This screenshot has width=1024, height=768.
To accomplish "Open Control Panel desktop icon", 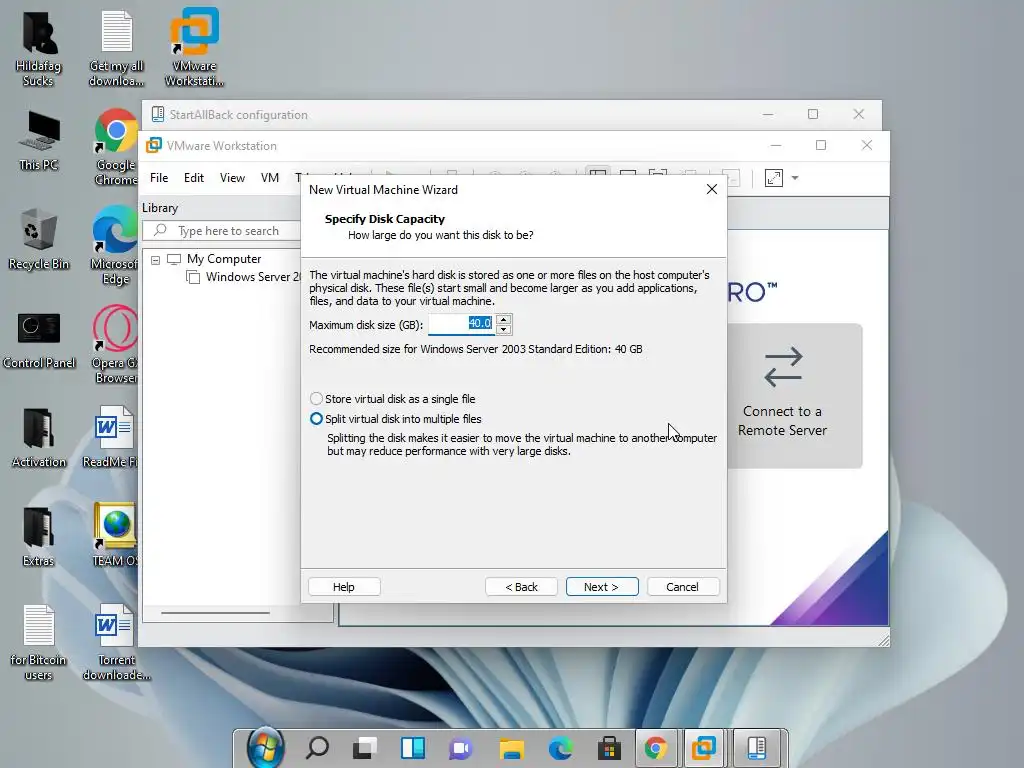I will [39, 340].
